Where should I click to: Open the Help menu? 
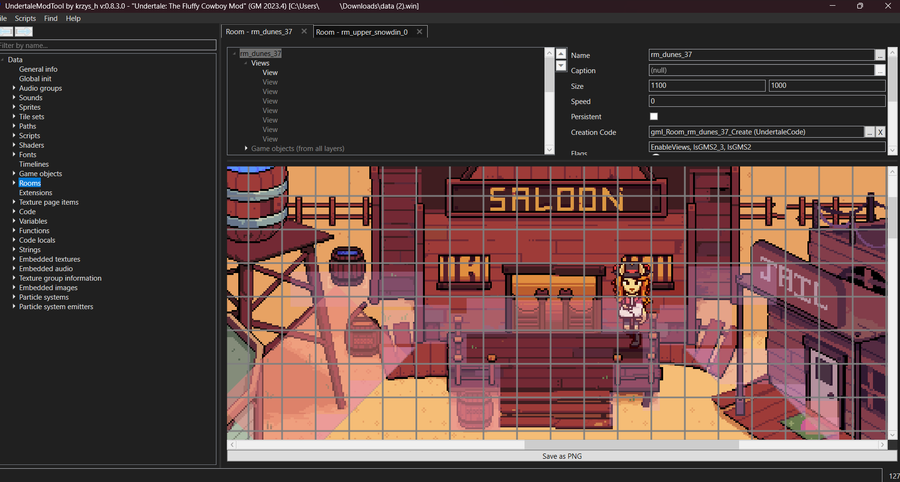pos(73,18)
